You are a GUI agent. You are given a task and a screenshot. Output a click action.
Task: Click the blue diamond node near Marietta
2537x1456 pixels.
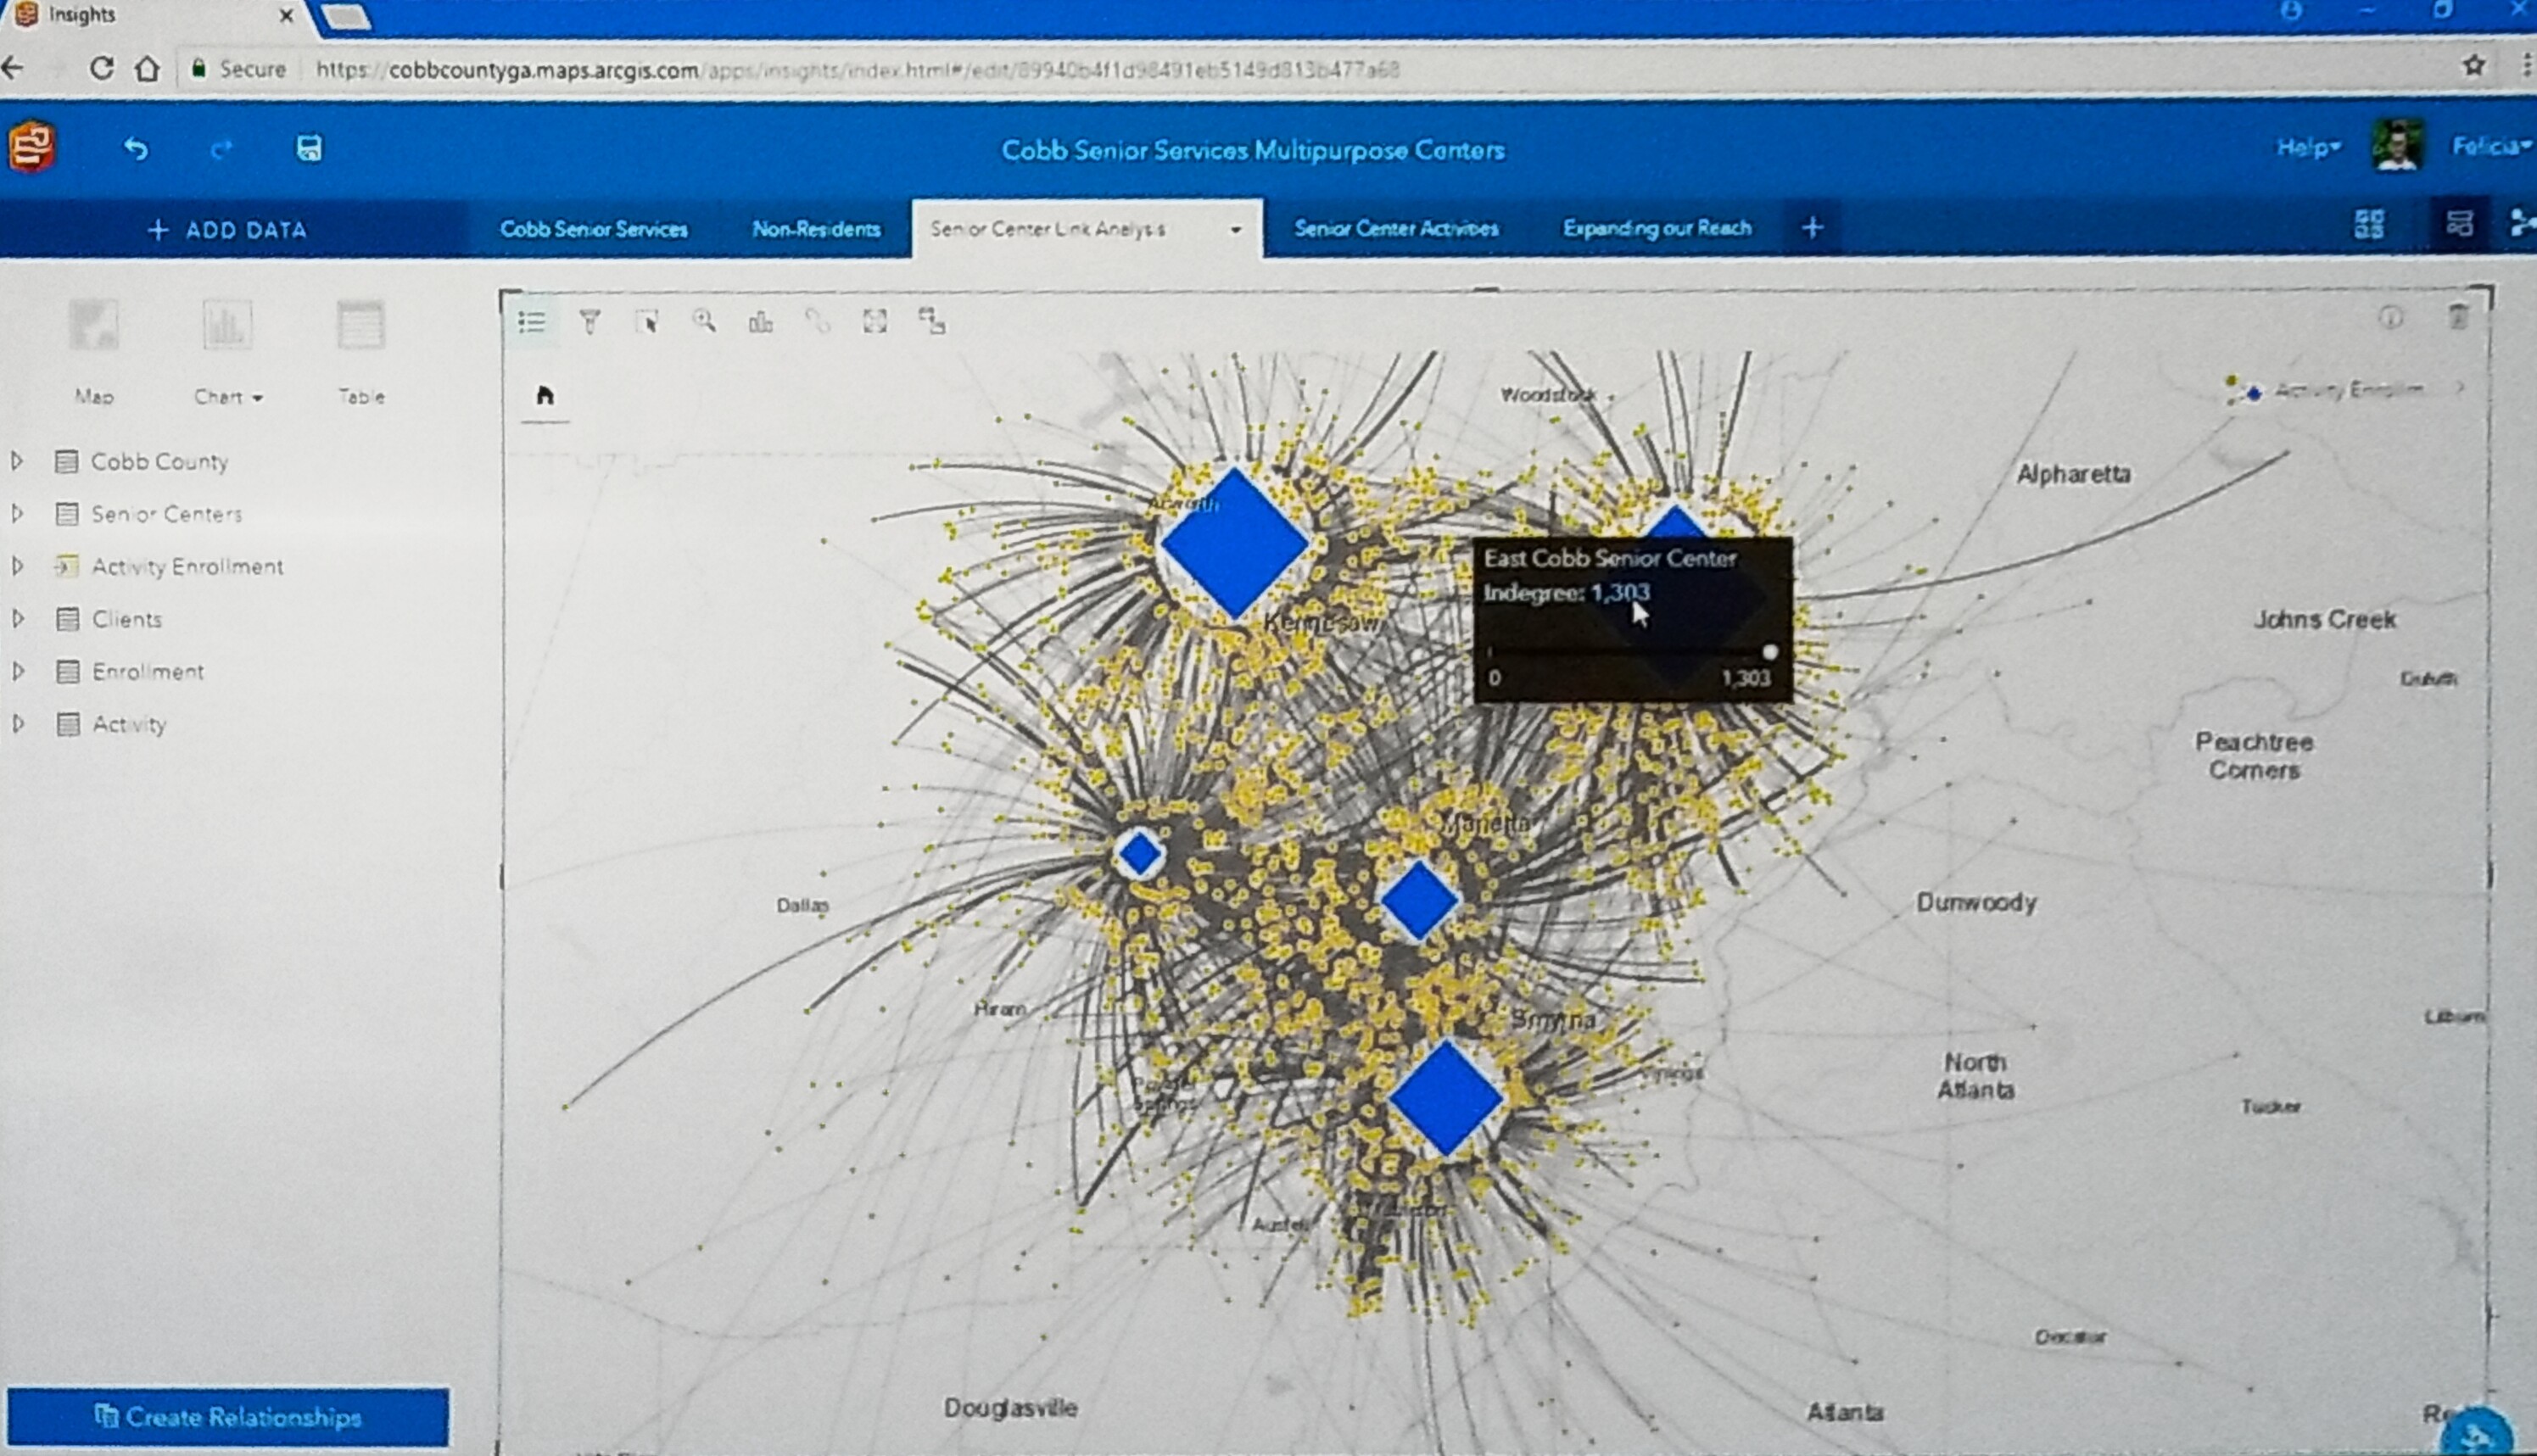click(1419, 901)
